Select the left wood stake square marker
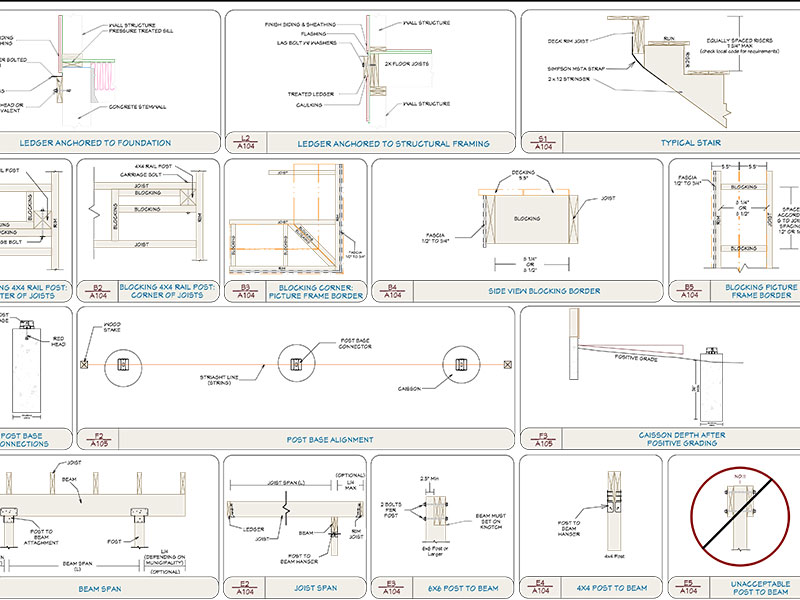 pos(84,364)
